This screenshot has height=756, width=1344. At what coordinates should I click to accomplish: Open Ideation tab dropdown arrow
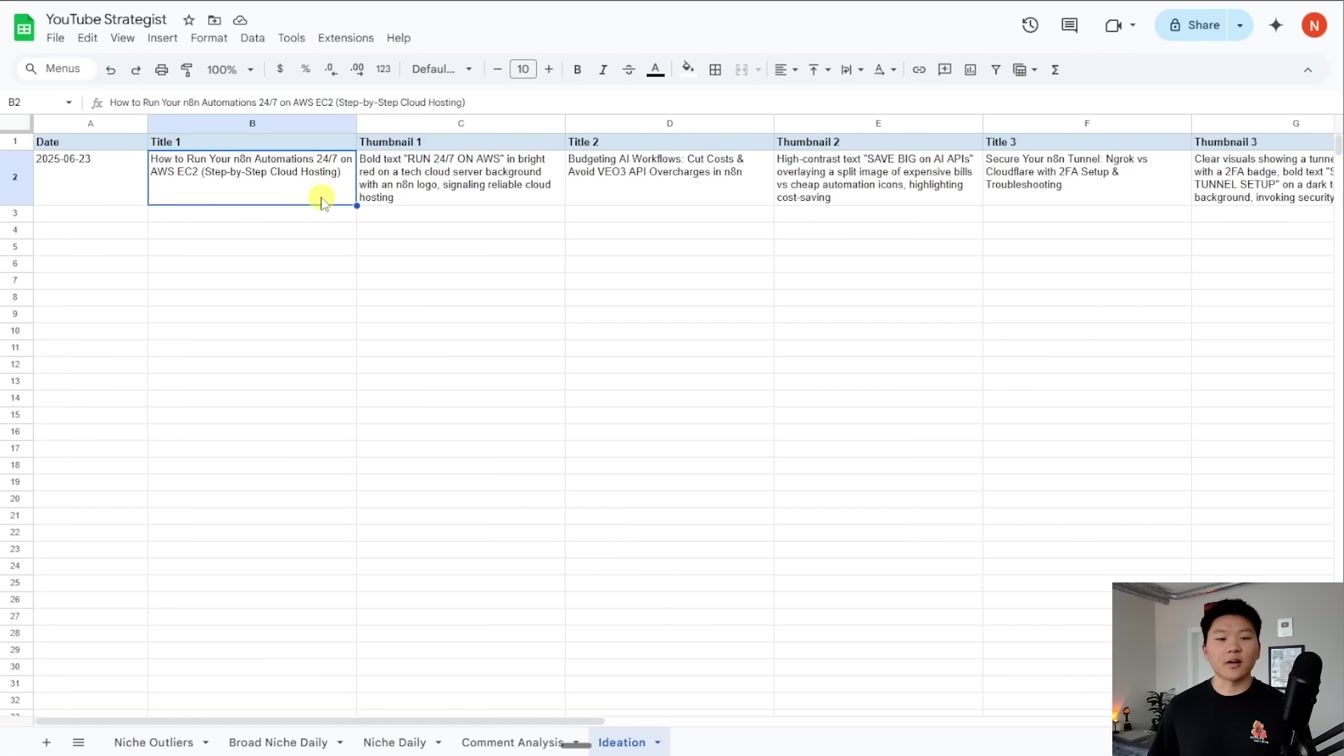click(658, 742)
